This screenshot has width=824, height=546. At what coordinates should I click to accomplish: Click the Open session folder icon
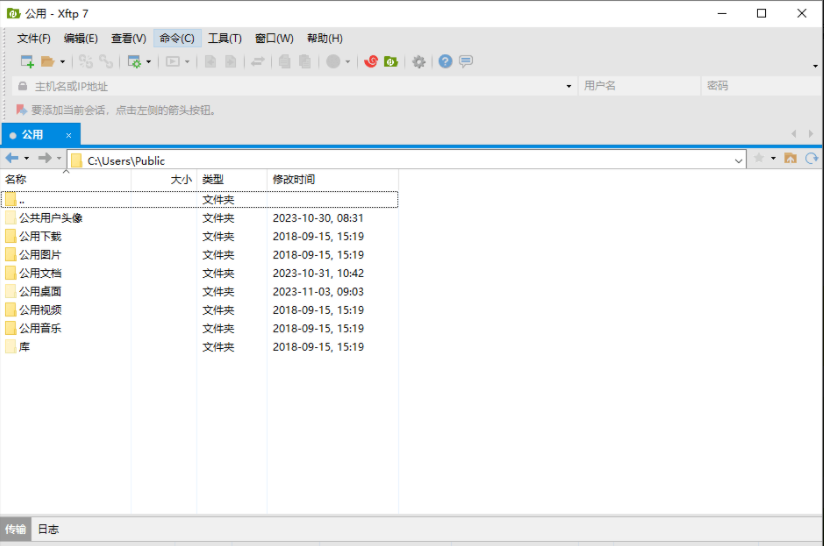pos(47,62)
